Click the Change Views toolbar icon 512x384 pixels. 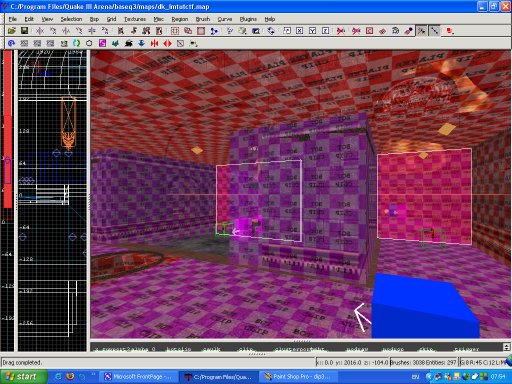point(230,31)
